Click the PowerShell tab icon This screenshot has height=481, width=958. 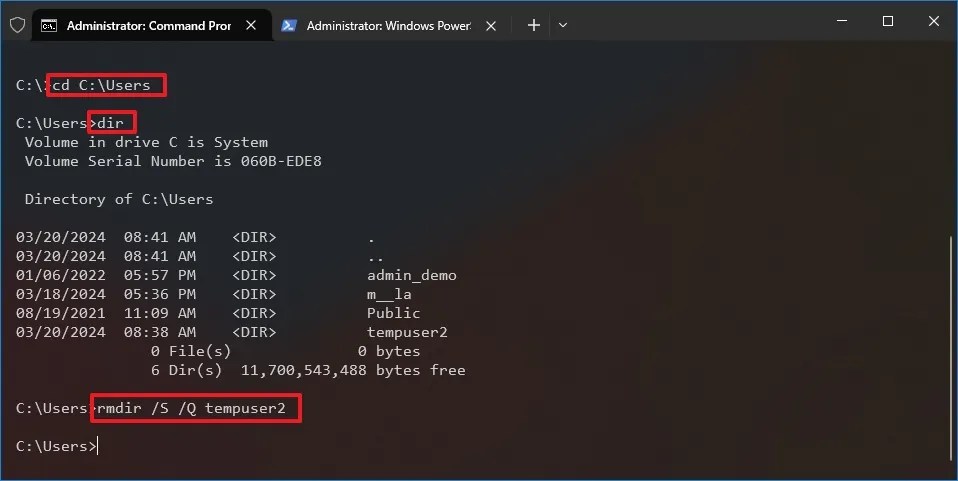289,26
